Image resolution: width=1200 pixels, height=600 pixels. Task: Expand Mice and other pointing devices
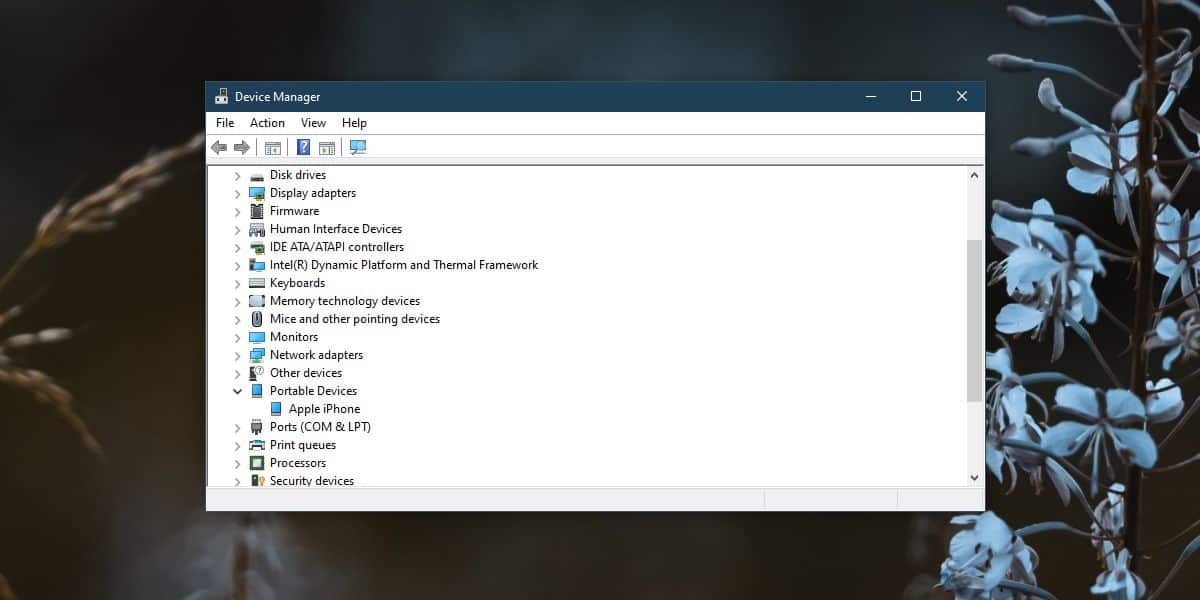click(237, 319)
